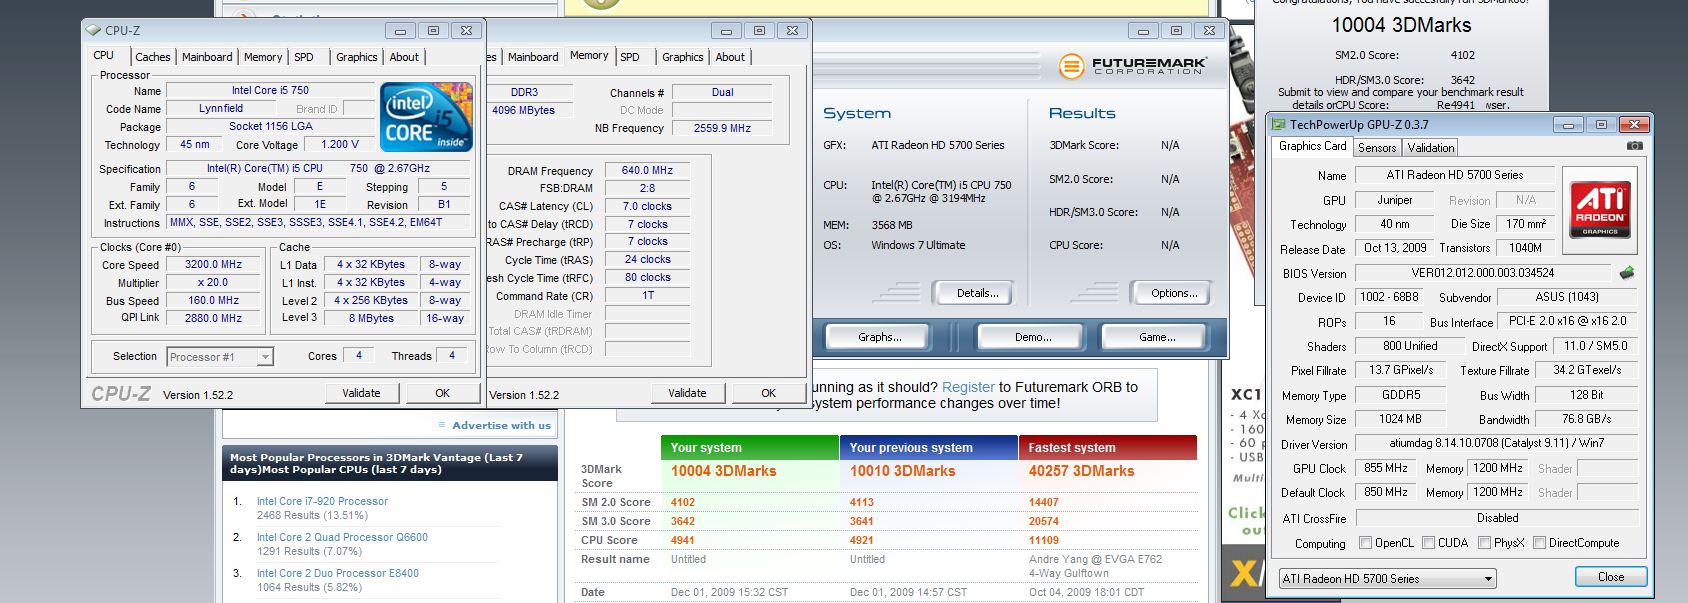The height and width of the screenshot is (603, 1688).
Task: Click OK in the first CPU-Z window
Action: 442,393
